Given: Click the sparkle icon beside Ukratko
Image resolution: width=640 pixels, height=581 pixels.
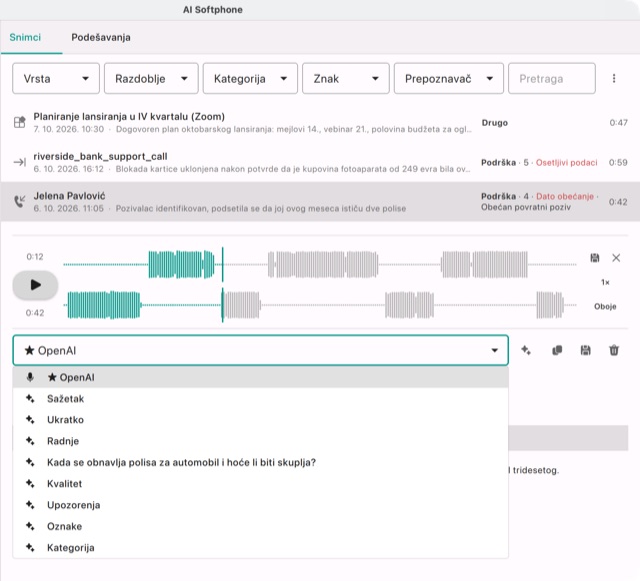Looking at the screenshot, I should click(x=30, y=420).
